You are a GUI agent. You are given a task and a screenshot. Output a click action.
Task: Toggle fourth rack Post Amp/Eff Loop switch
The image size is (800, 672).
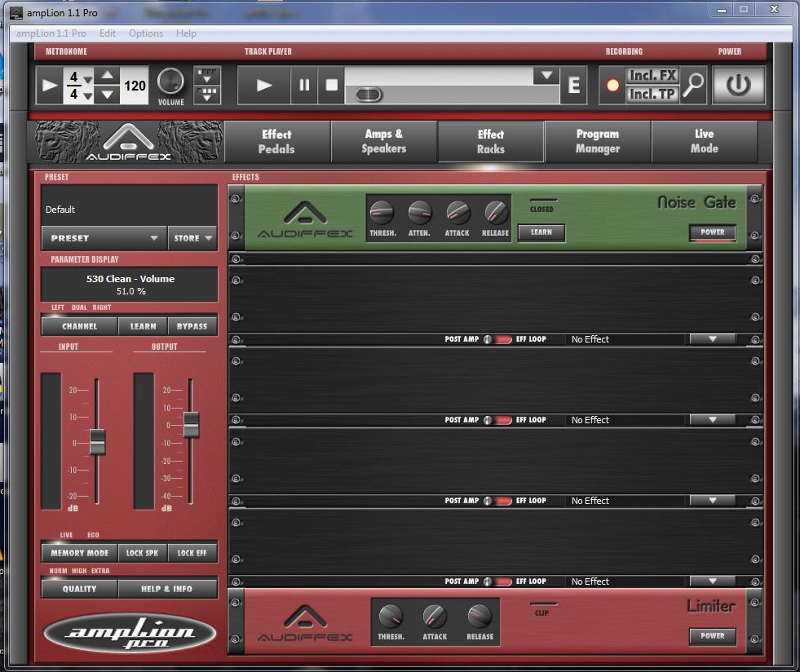498,581
